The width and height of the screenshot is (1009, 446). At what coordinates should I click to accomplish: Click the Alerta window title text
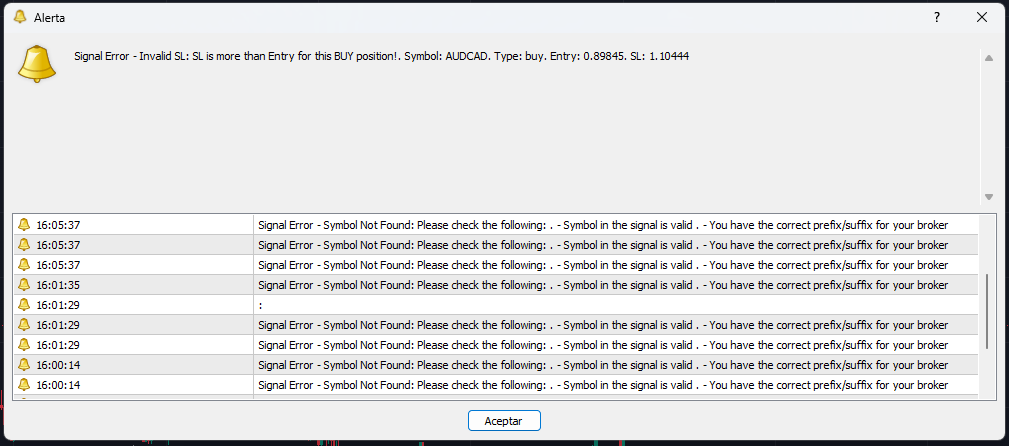[x=49, y=18]
